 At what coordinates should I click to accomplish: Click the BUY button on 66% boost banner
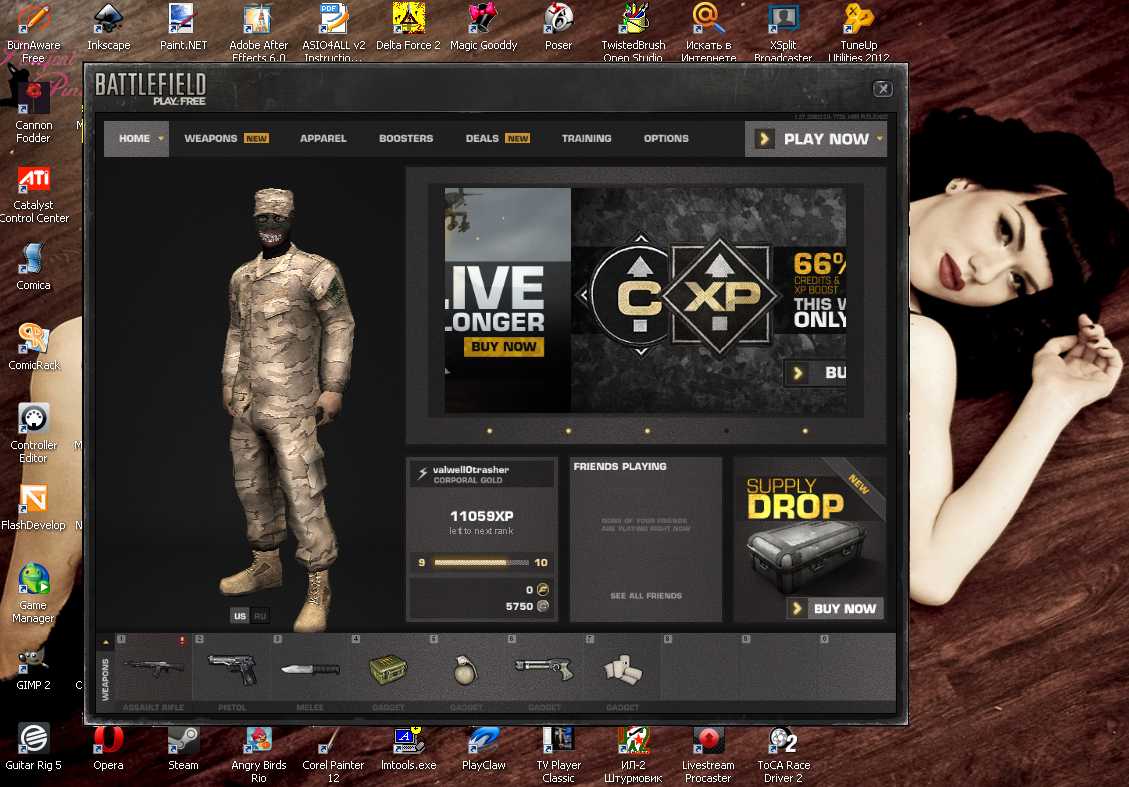[x=815, y=372]
